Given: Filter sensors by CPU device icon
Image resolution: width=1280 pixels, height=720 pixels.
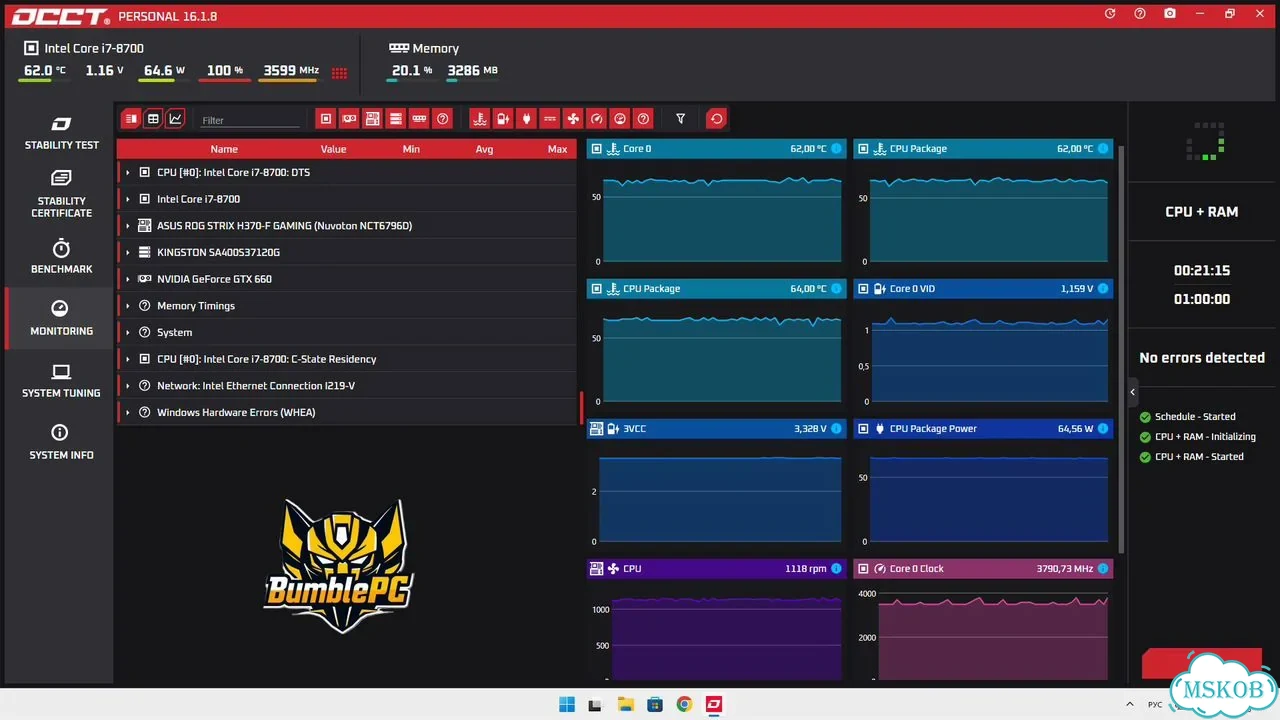Looking at the screenshot, I should click(325, 119).
